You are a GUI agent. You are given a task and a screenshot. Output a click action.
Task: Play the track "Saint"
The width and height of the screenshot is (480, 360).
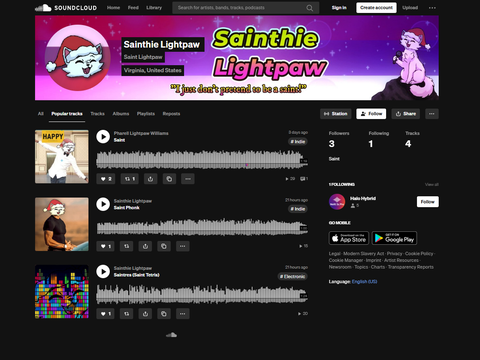pyautogui.click(x=103, y=137)
